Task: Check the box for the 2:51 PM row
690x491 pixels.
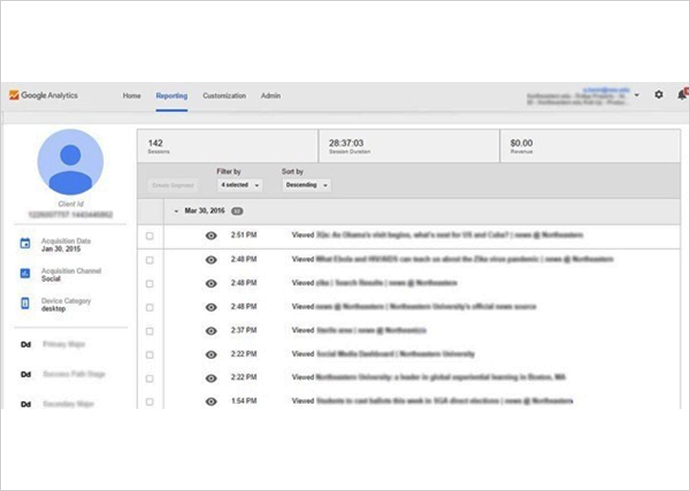Action: (x=150, y=236)
